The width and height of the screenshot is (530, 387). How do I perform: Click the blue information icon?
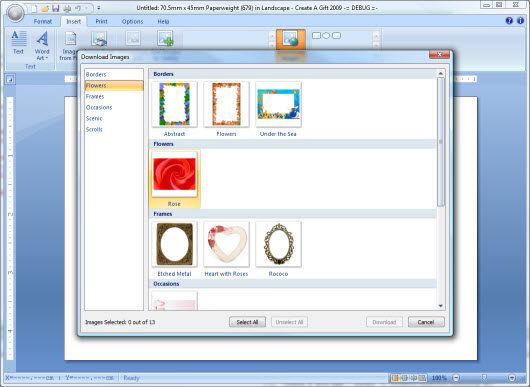point(520,21)
